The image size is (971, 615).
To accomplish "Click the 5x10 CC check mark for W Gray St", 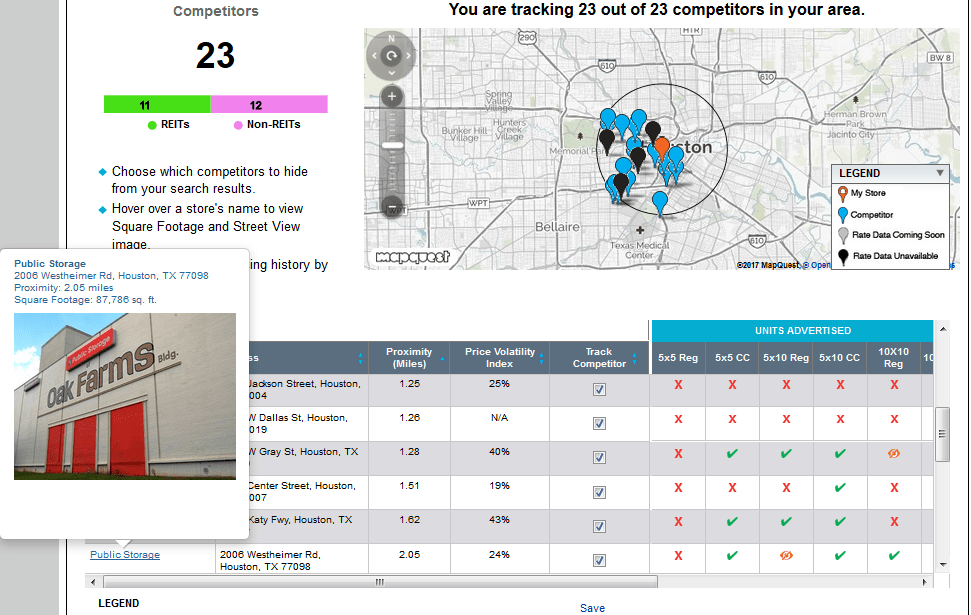I will pos(840,453).
